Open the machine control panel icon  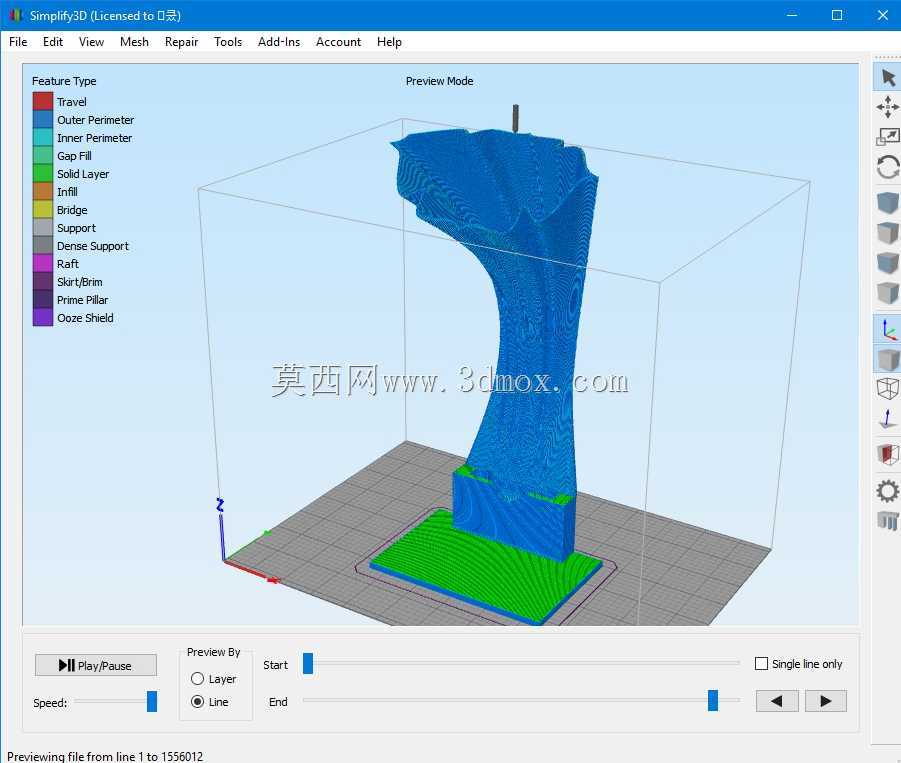pos(888,521)
